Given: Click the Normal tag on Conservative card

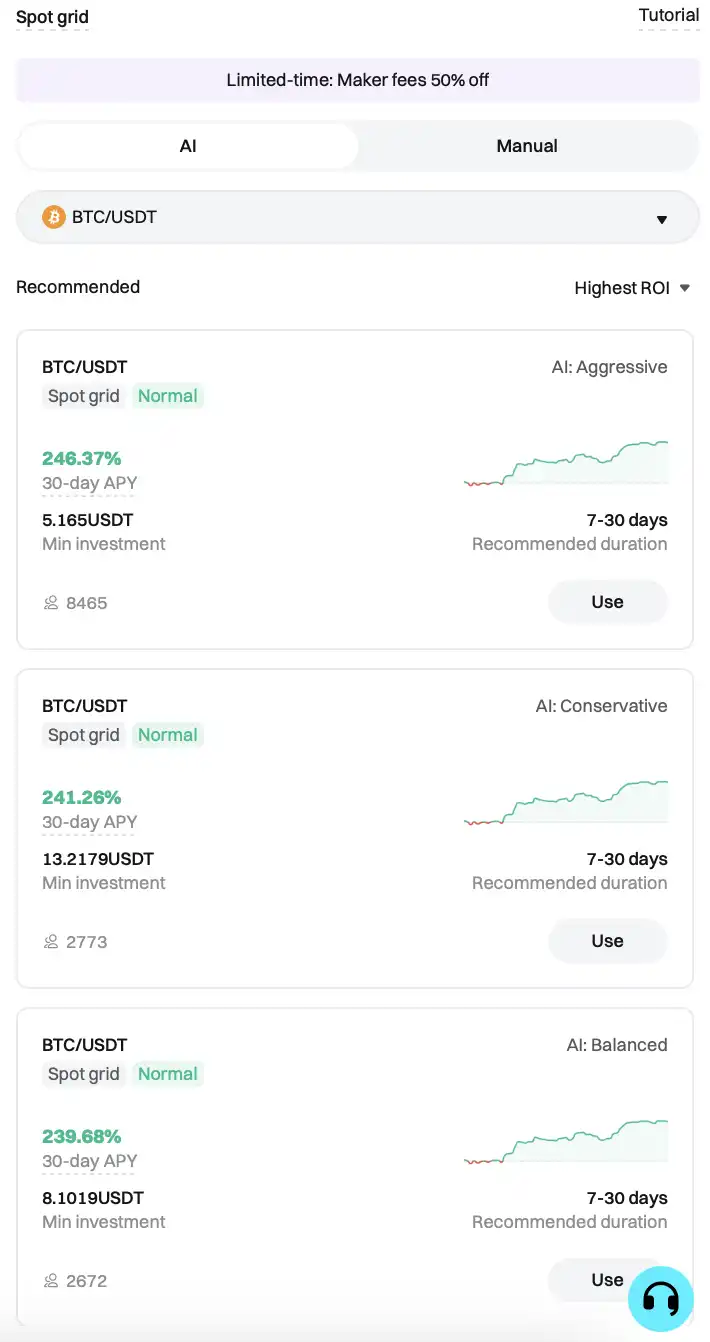Looking at the screenshot, I should click(168, 735).
